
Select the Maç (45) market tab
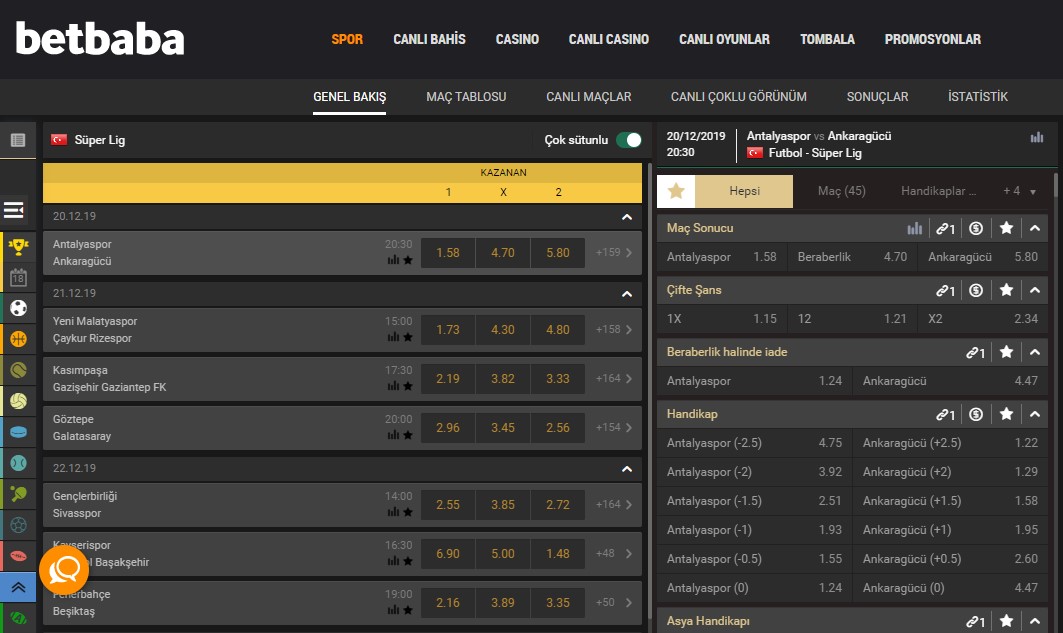click(841, 191)
